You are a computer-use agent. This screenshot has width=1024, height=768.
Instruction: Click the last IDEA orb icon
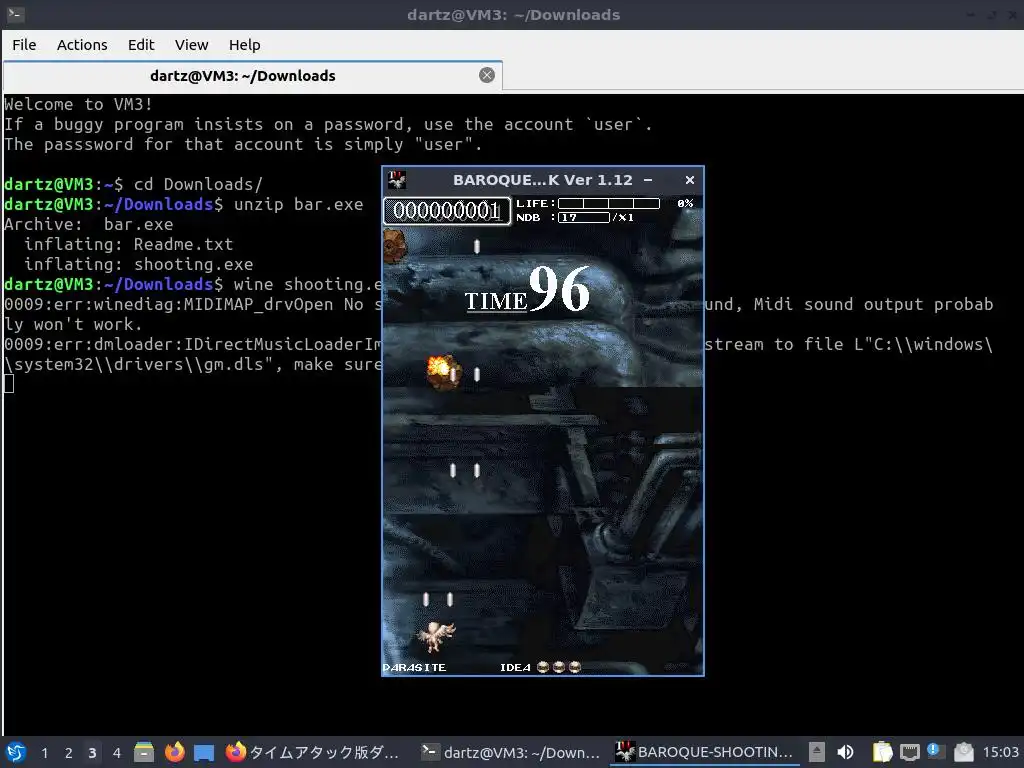click(575, 667)
